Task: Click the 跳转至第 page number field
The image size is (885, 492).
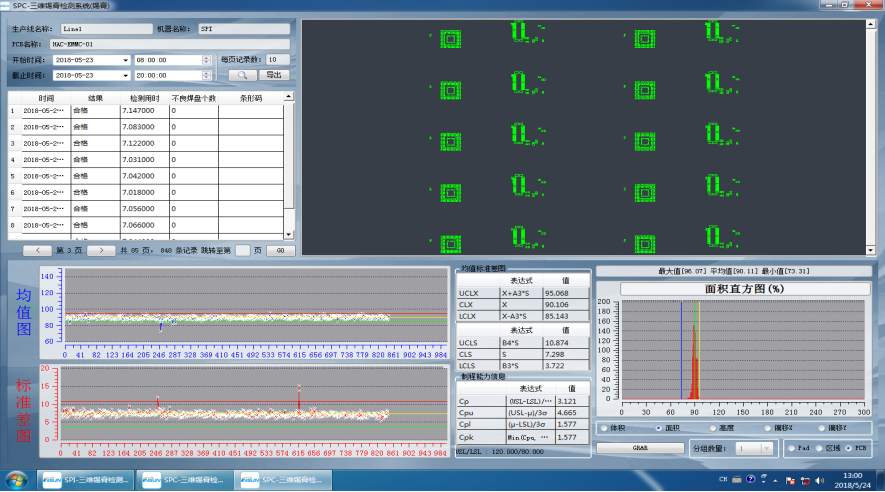Action: 243,251
